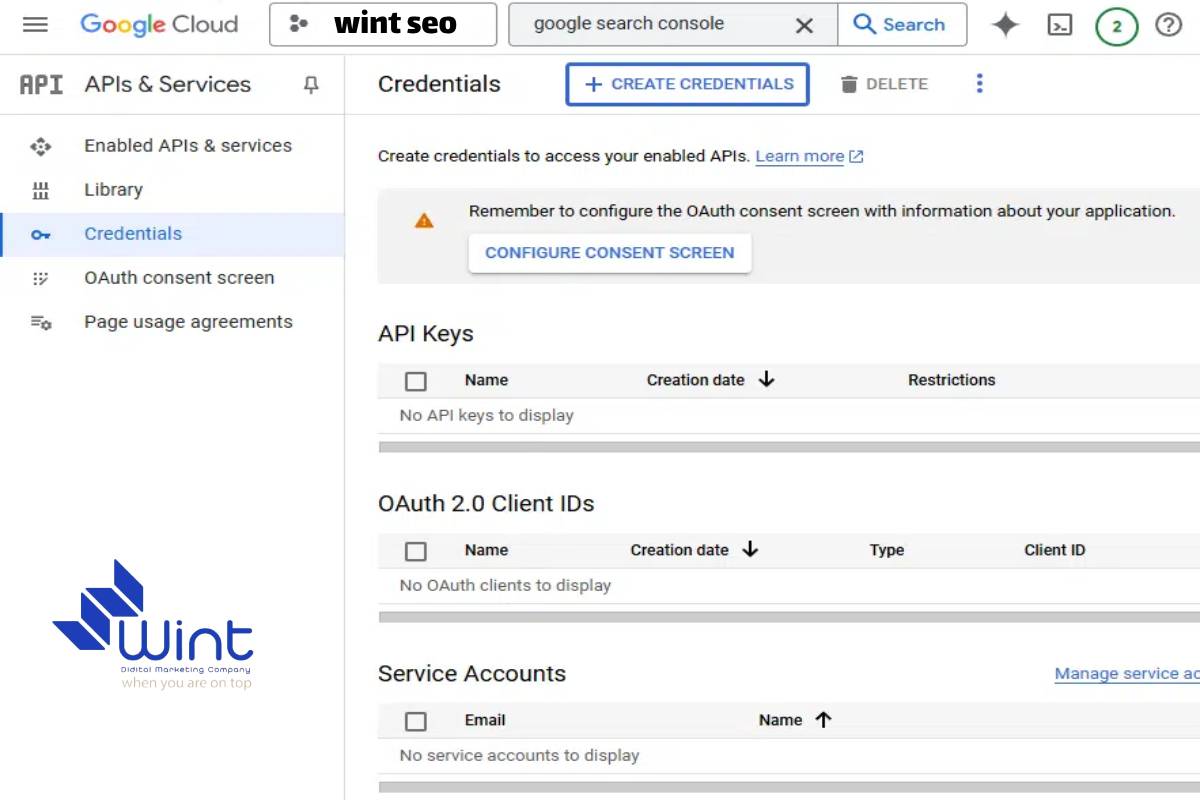1200x800 pixels.
Task: Click the Library grid icon
Action: [40, 190]
